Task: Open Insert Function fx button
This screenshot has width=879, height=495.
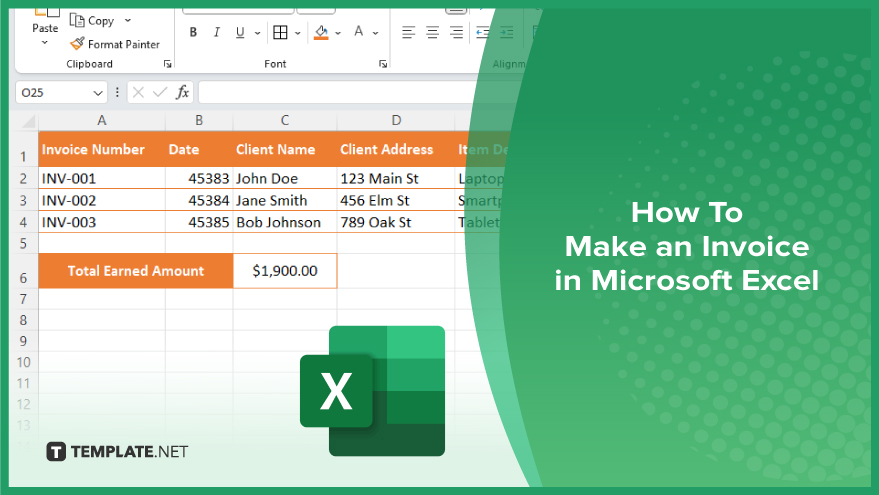Action: click(x=182, y=92)
